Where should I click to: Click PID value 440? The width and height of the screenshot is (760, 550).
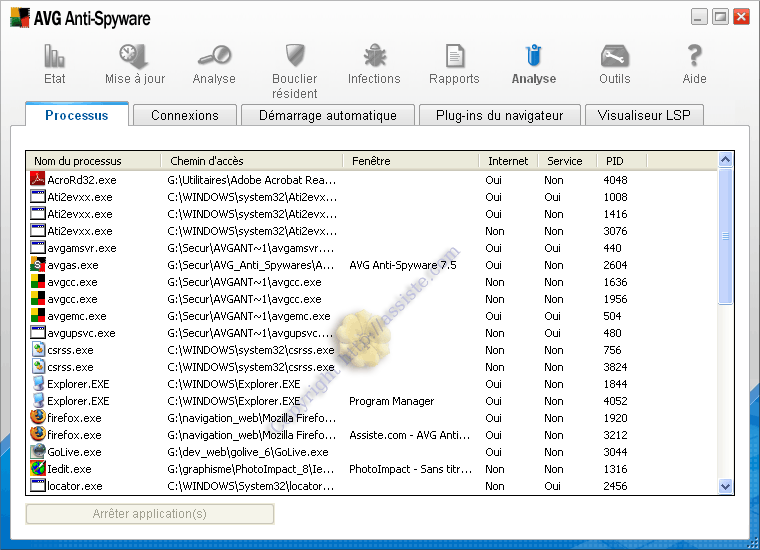pos(612,248)
